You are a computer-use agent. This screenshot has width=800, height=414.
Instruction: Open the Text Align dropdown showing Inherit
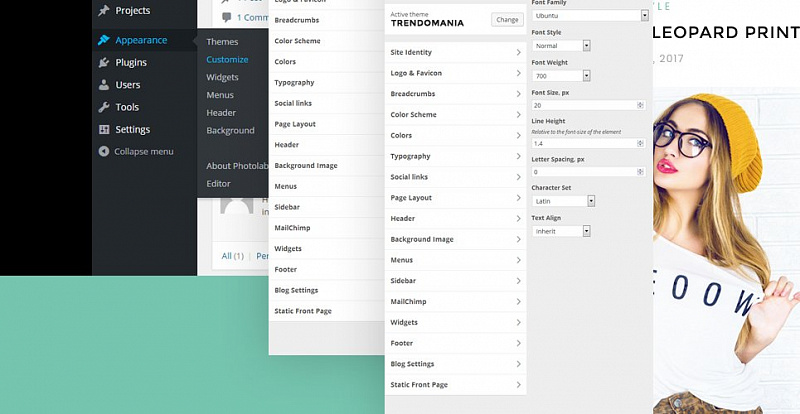click(561, 231)
